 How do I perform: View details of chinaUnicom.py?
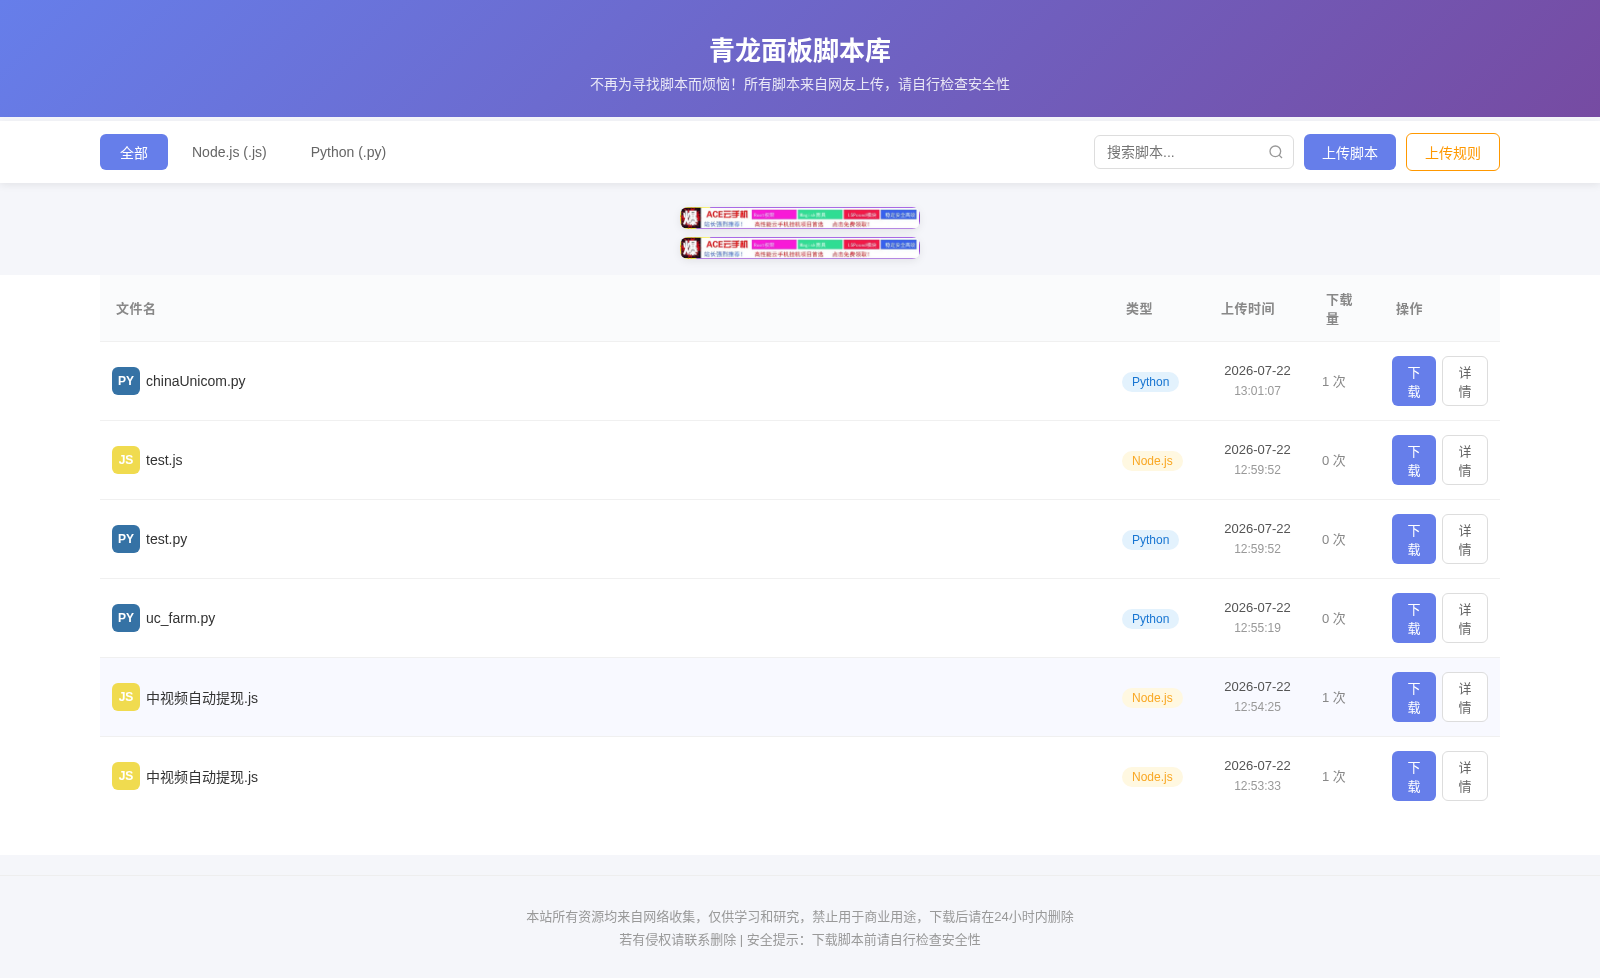tap(1465, 381)
